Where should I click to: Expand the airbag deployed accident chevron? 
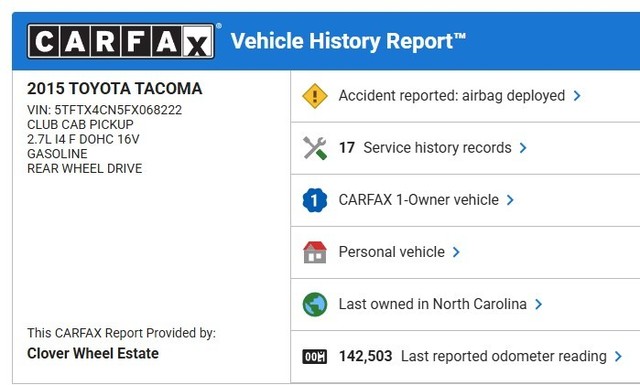(577, 96)
